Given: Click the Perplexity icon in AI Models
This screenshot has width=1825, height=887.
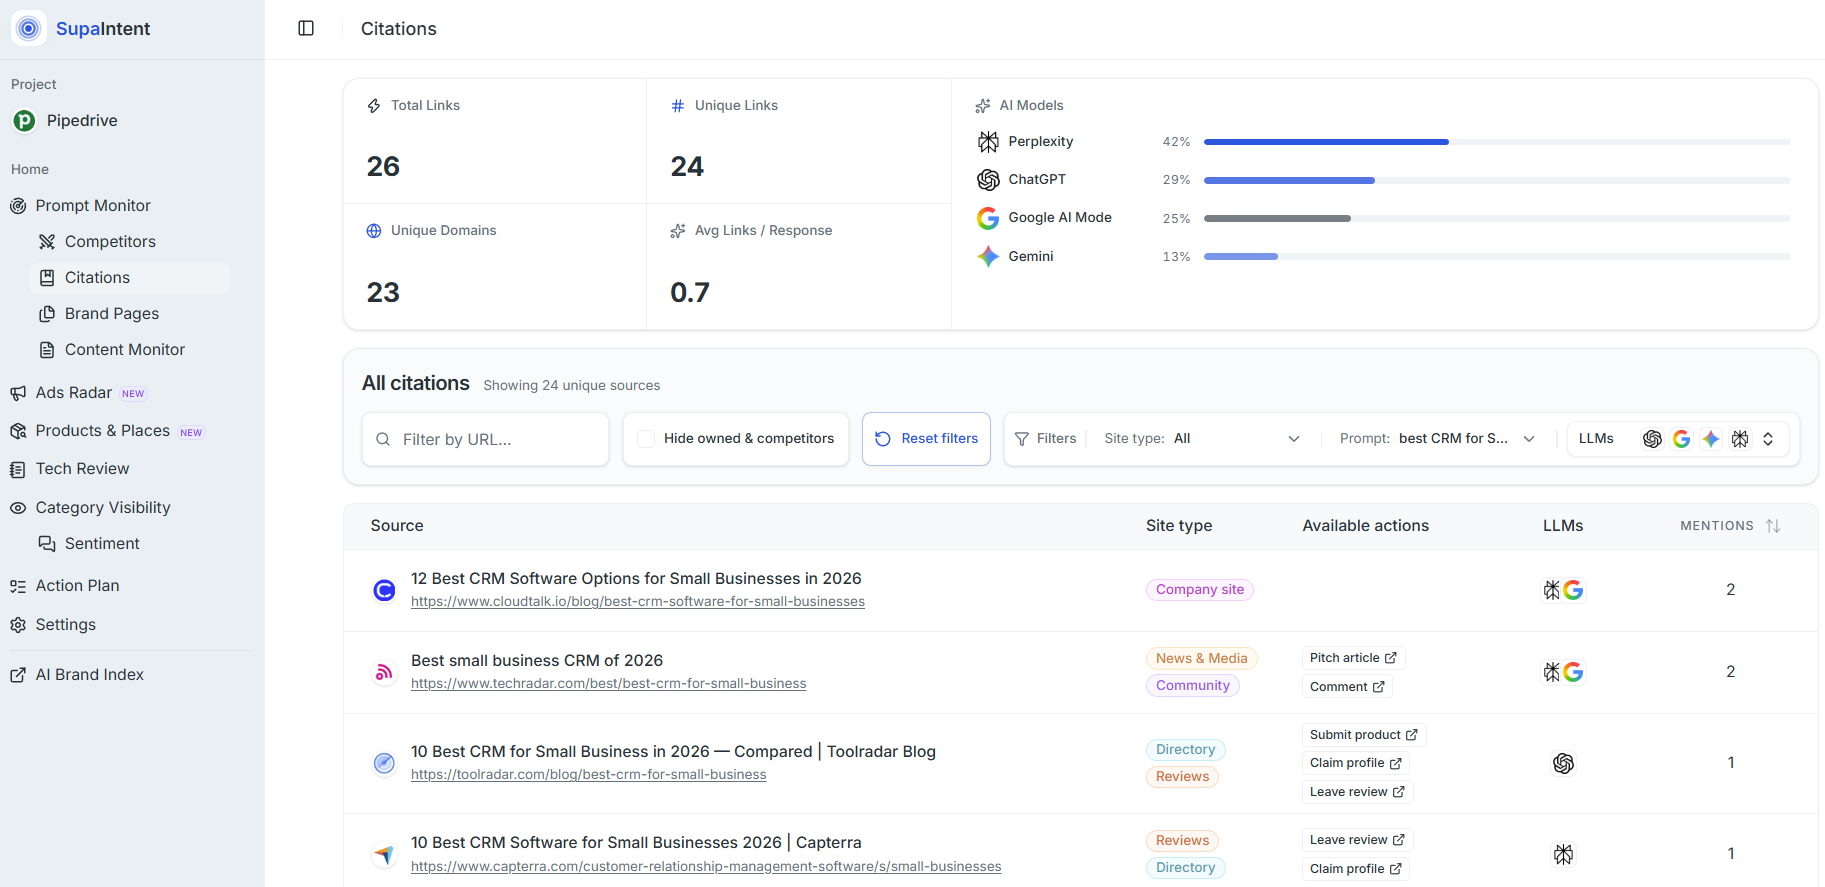Looking at the screenshot, I should coord(988,142).
